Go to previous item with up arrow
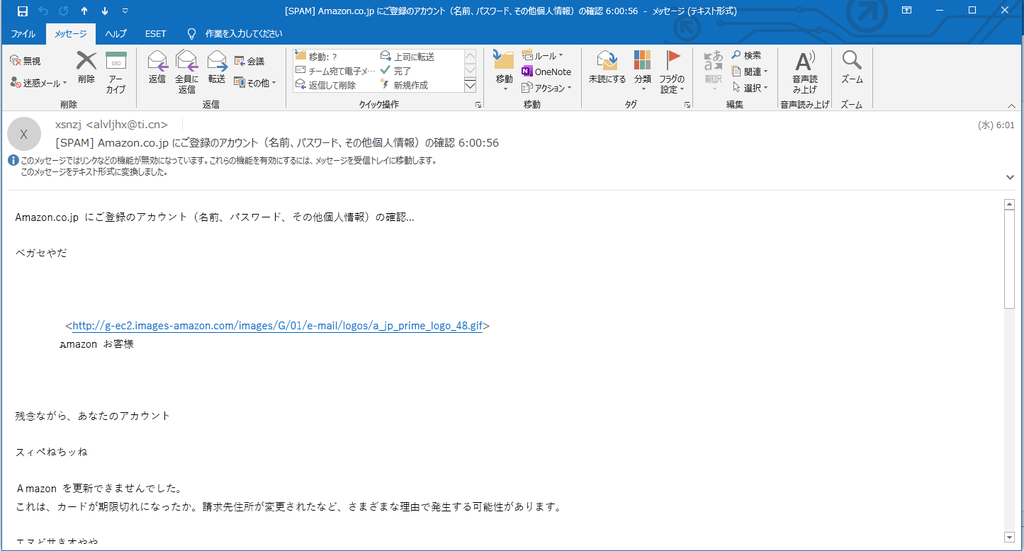Screen dimensions: 1024x551 pyautogui.click(x=84, y=10)
